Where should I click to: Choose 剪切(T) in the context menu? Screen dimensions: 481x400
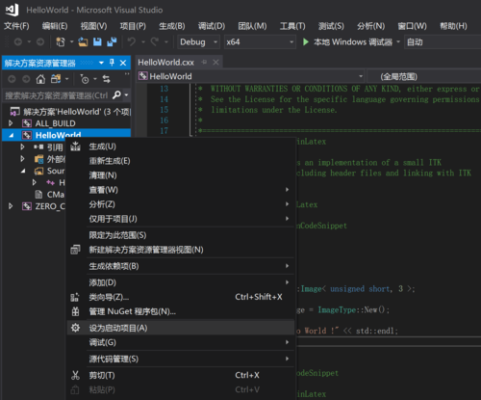(180, 375)
